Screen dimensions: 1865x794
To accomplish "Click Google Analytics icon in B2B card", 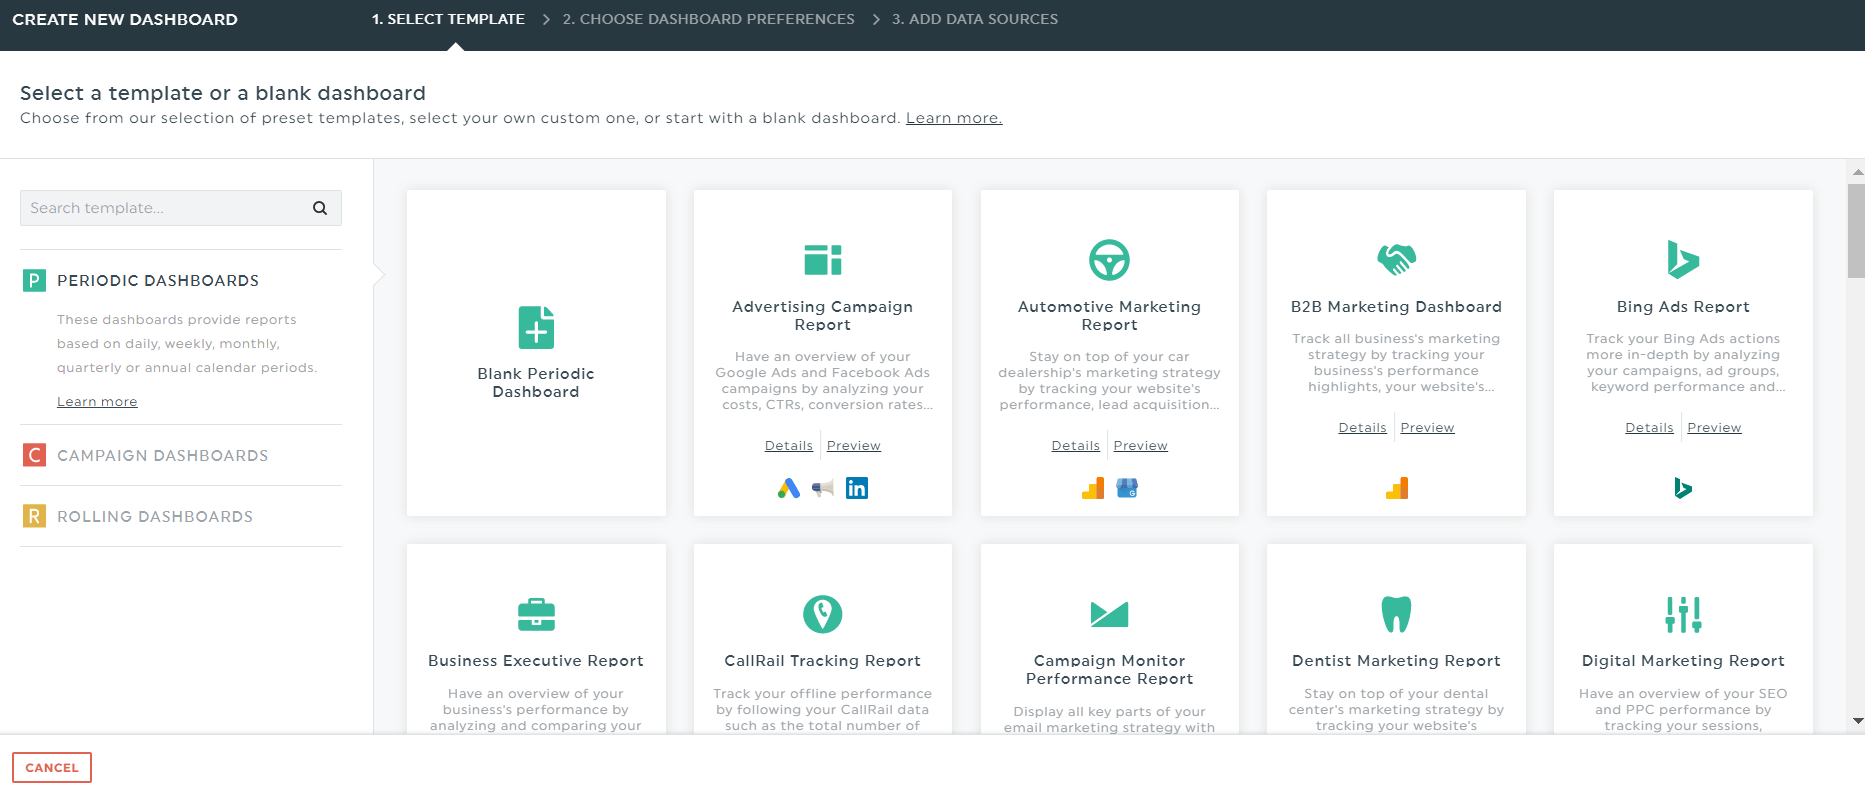I will 1396,488.
